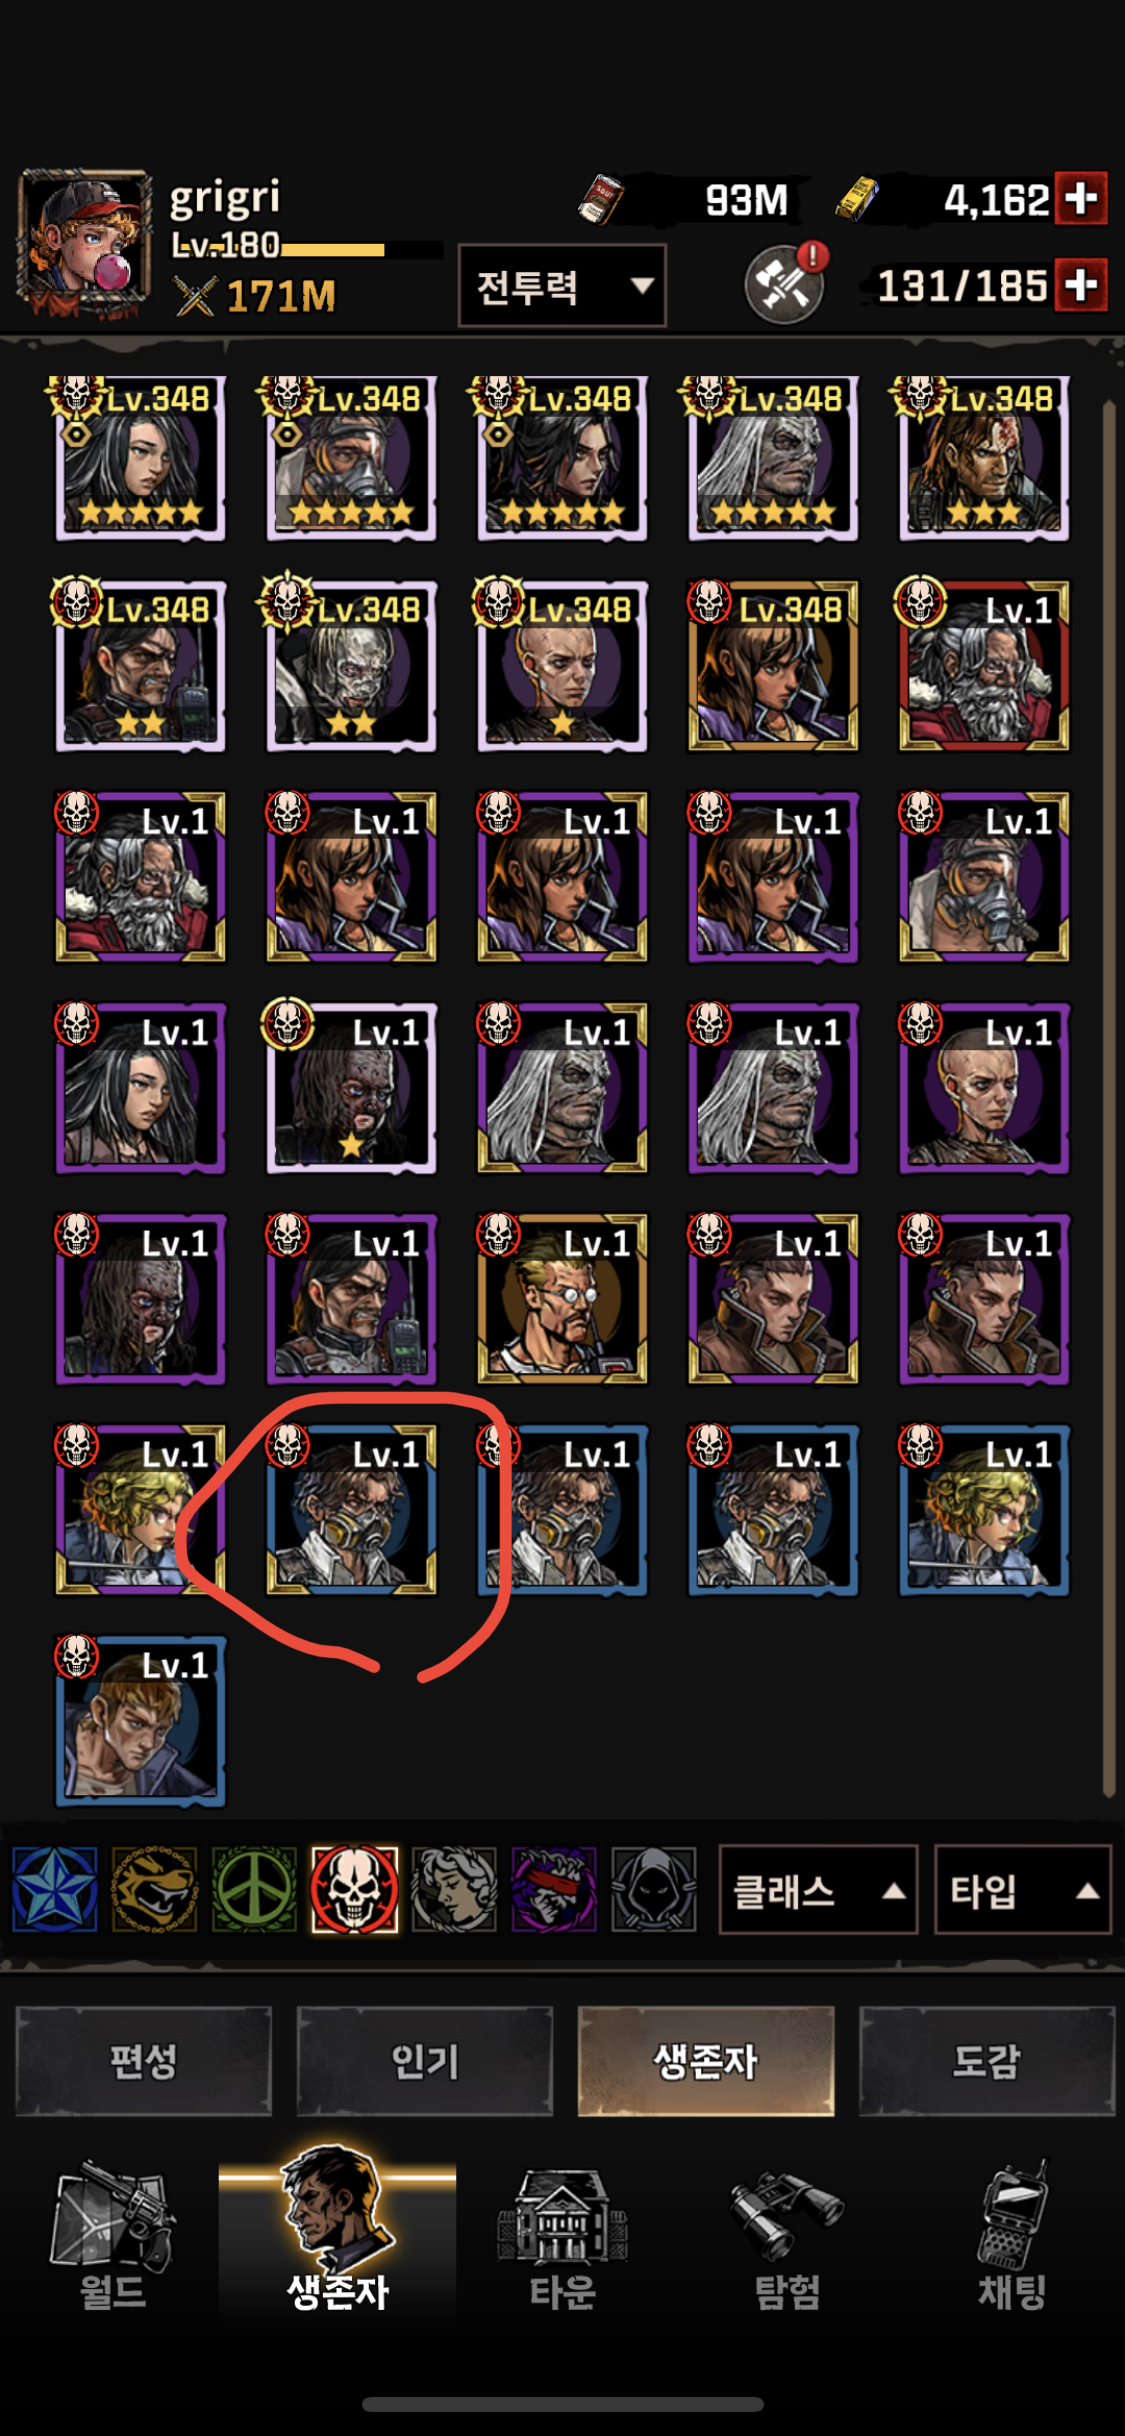Image resolution: width=1125 pixels, height=2436 pixels.
Task: Select the gold tiger faction filter
Action: (154, 1889)
